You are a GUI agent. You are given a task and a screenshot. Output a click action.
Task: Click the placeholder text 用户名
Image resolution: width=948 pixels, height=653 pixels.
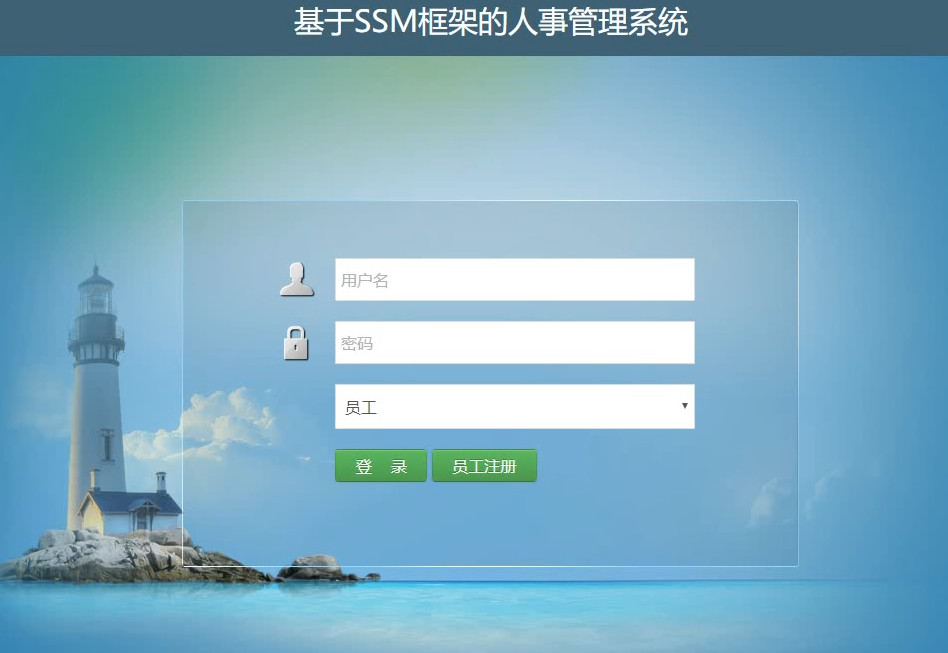365,281
